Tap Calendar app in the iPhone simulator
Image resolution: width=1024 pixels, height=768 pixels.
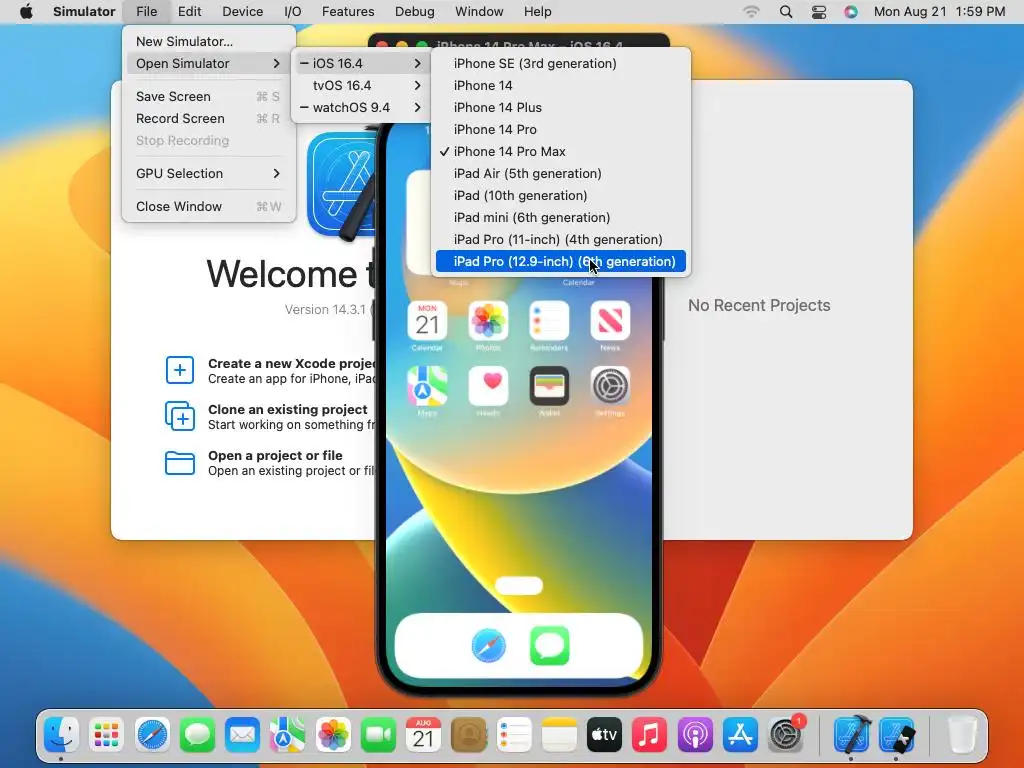tap(427, 321)
